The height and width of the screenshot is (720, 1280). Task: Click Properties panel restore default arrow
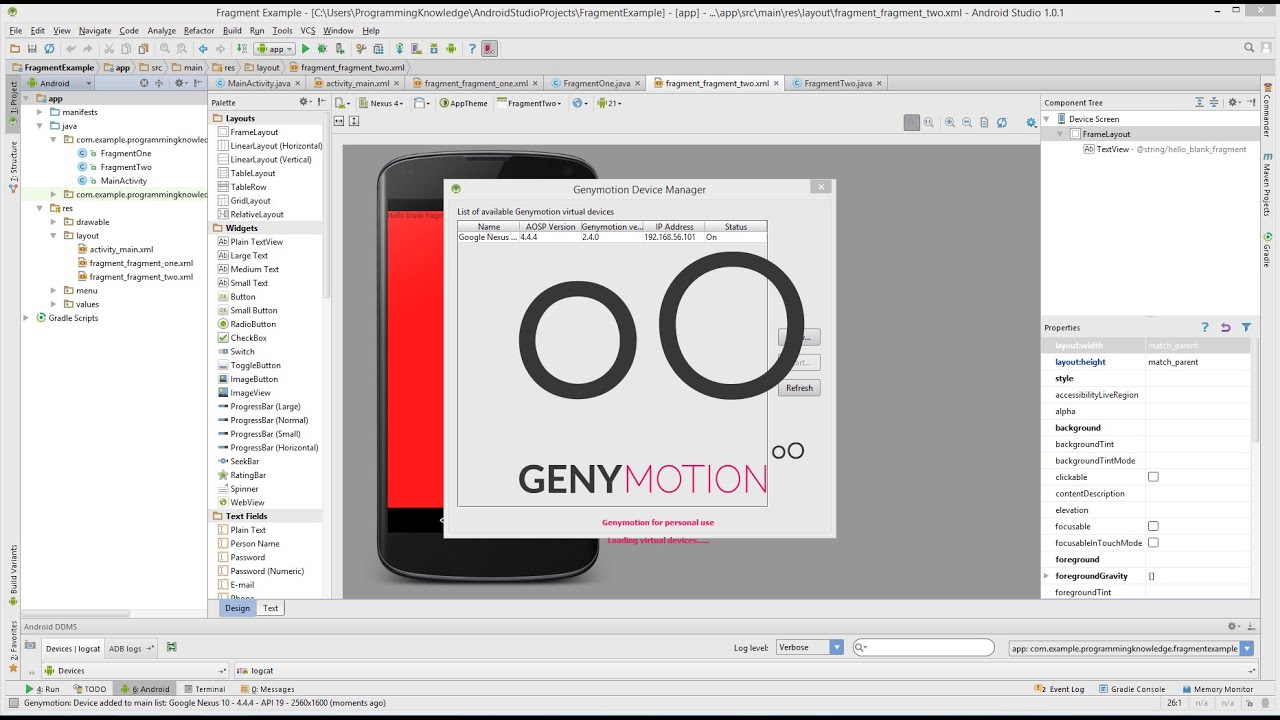(1225, 327)
